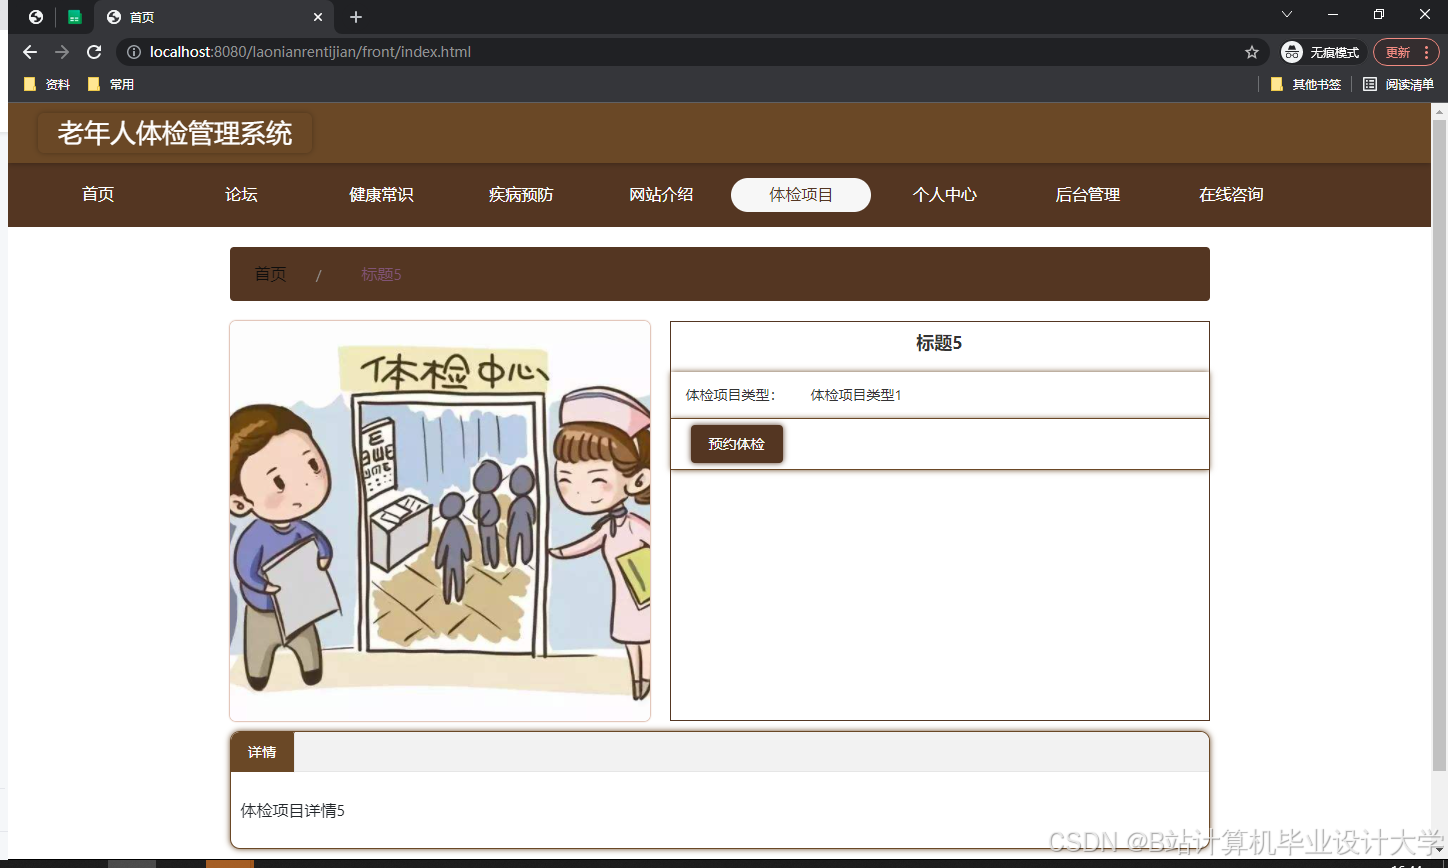
Task: Open the 疾病预防 navigation item
Action: coord(521,195)
